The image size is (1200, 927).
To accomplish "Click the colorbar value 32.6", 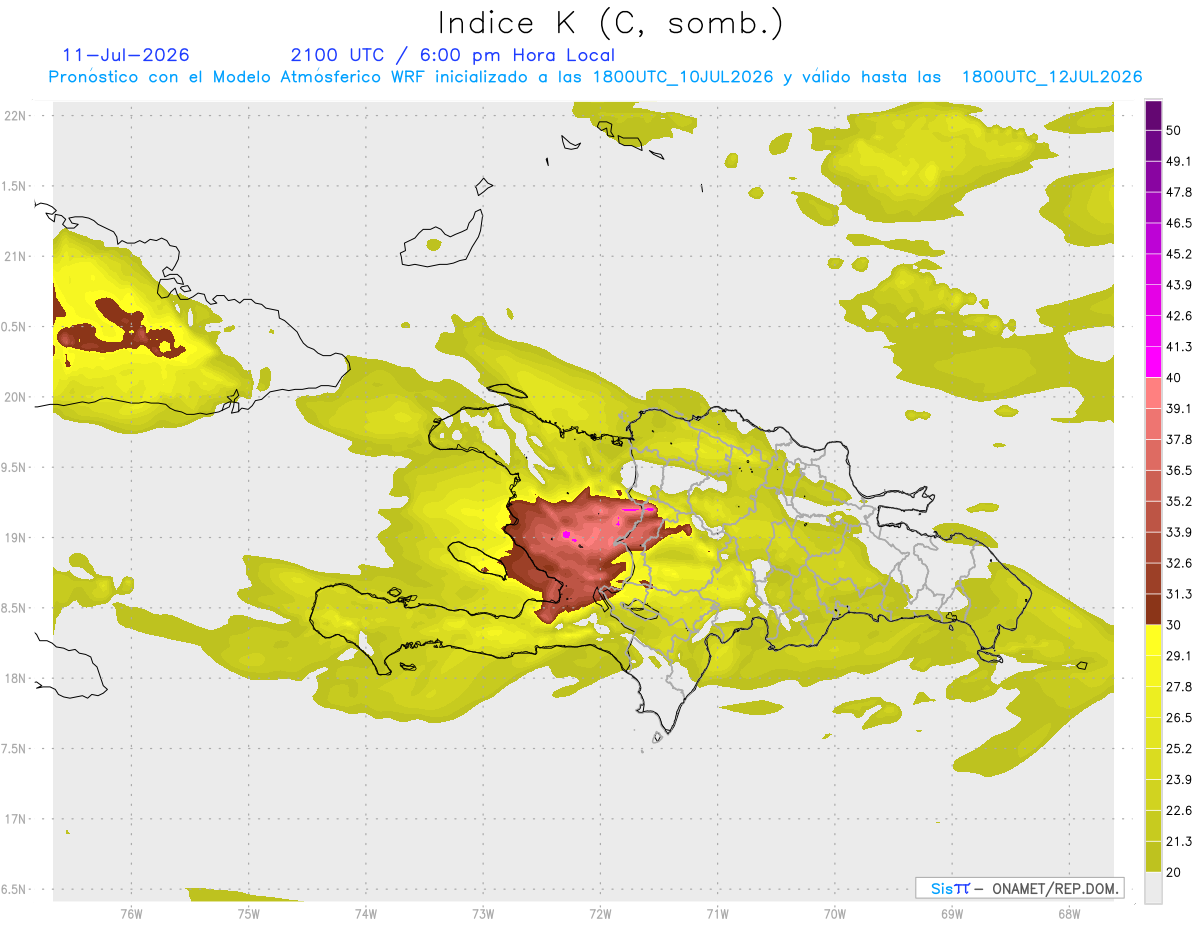I will (1178, 563).
